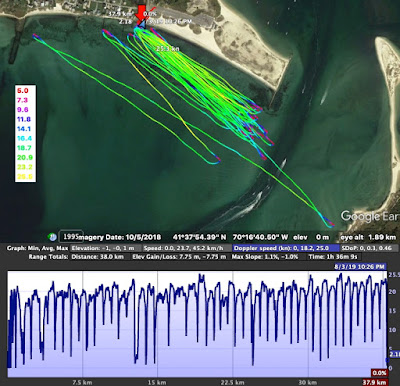Click the red arrow position marker

pos(141,13)
